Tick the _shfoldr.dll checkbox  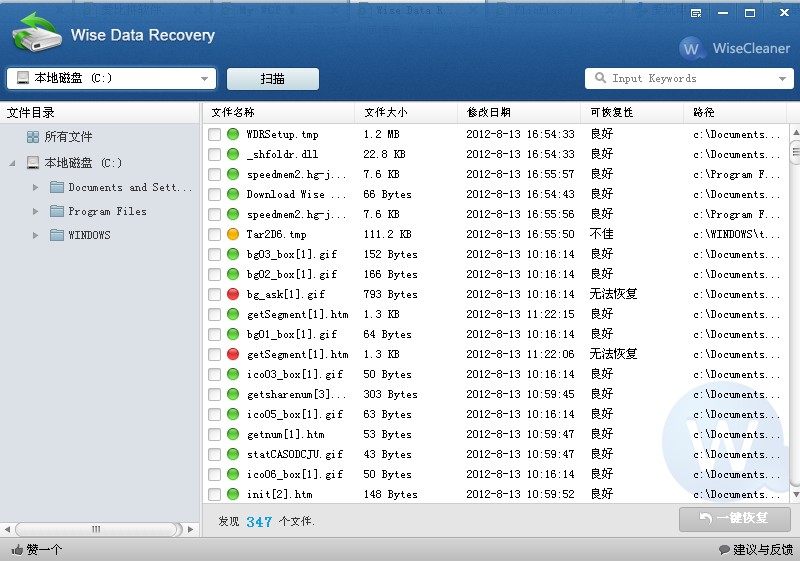tap(214, 154)
